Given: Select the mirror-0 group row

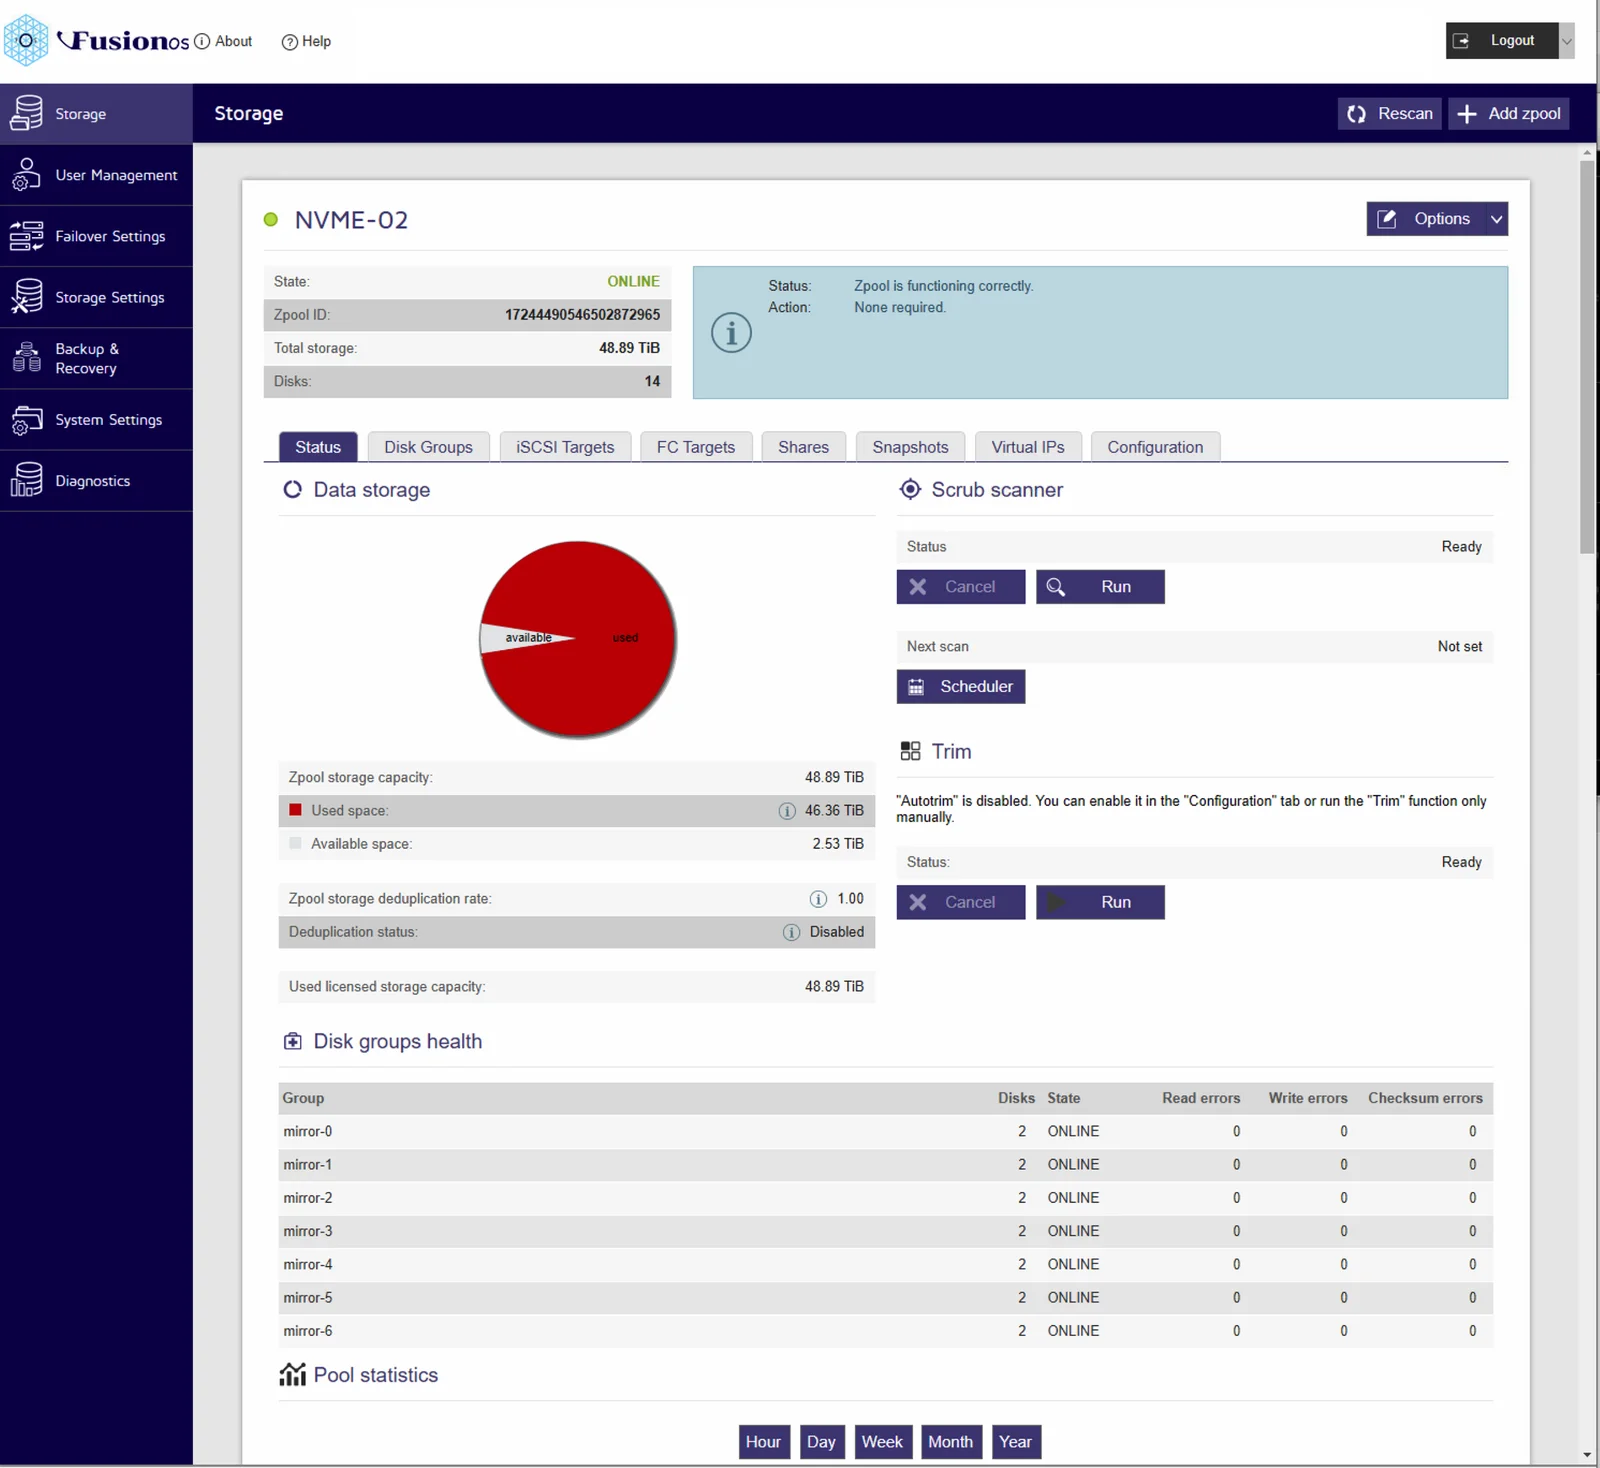Looking at the screenshot, I should tap(885, 1131).
